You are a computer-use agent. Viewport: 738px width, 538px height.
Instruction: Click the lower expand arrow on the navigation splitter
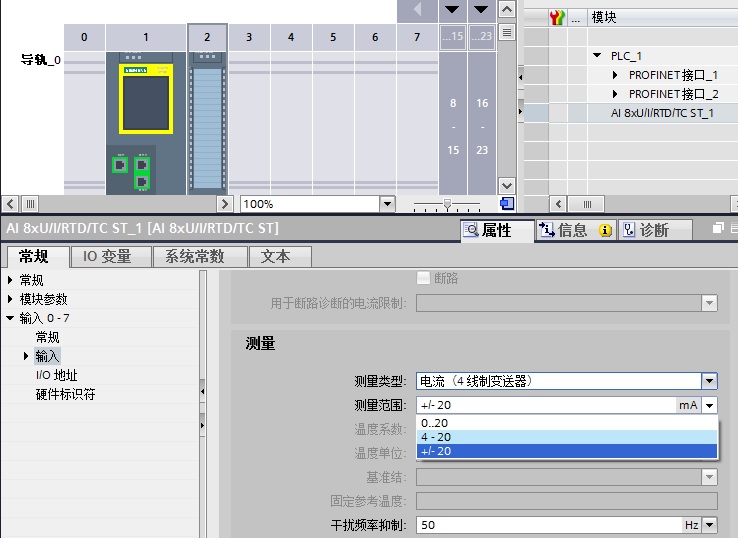(x=202, y=425)
